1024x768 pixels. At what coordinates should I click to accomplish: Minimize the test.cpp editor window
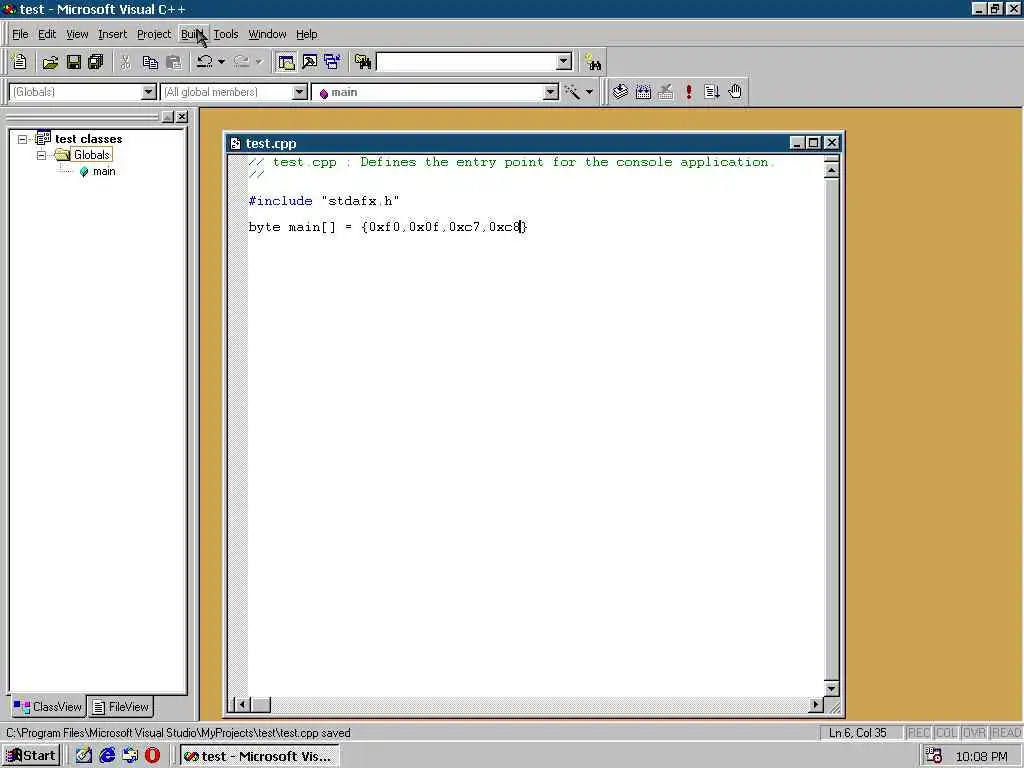pyautogui.click(x=797, y=142)
